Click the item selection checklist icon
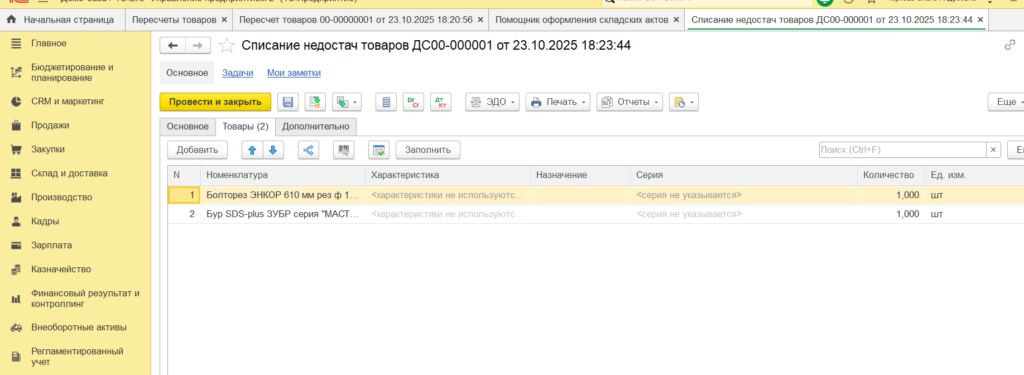The height and width of the screenshot is (375, 1024). click(x=379, y=150)
